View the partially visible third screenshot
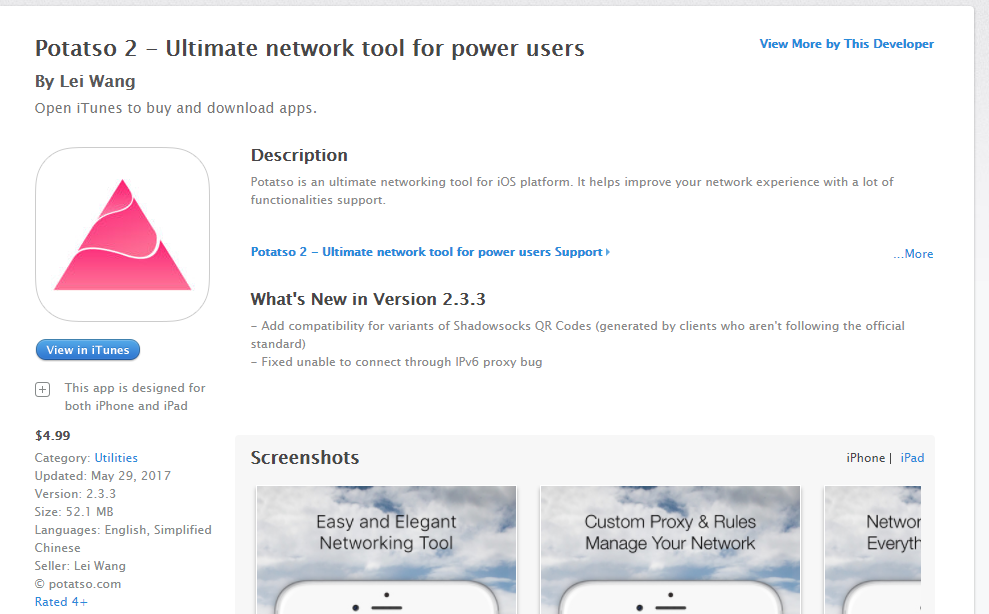This screenshot has width=989, height=614. tap(872, 549)
